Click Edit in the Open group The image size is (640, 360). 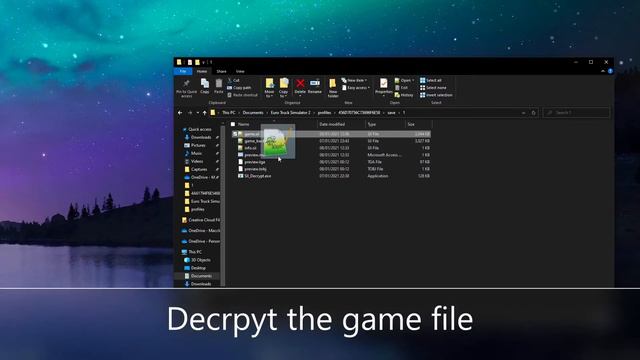click(401, 88)
